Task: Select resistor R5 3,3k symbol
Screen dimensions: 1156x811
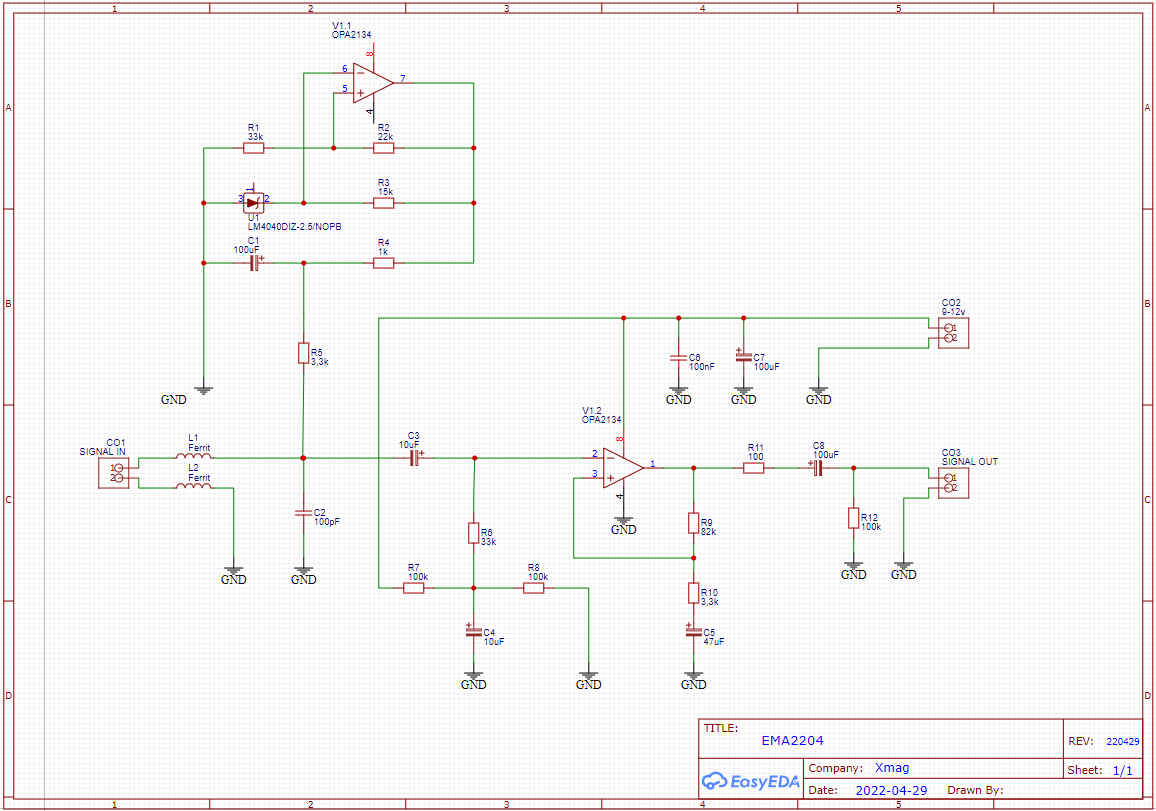Action: click(303, 353)
